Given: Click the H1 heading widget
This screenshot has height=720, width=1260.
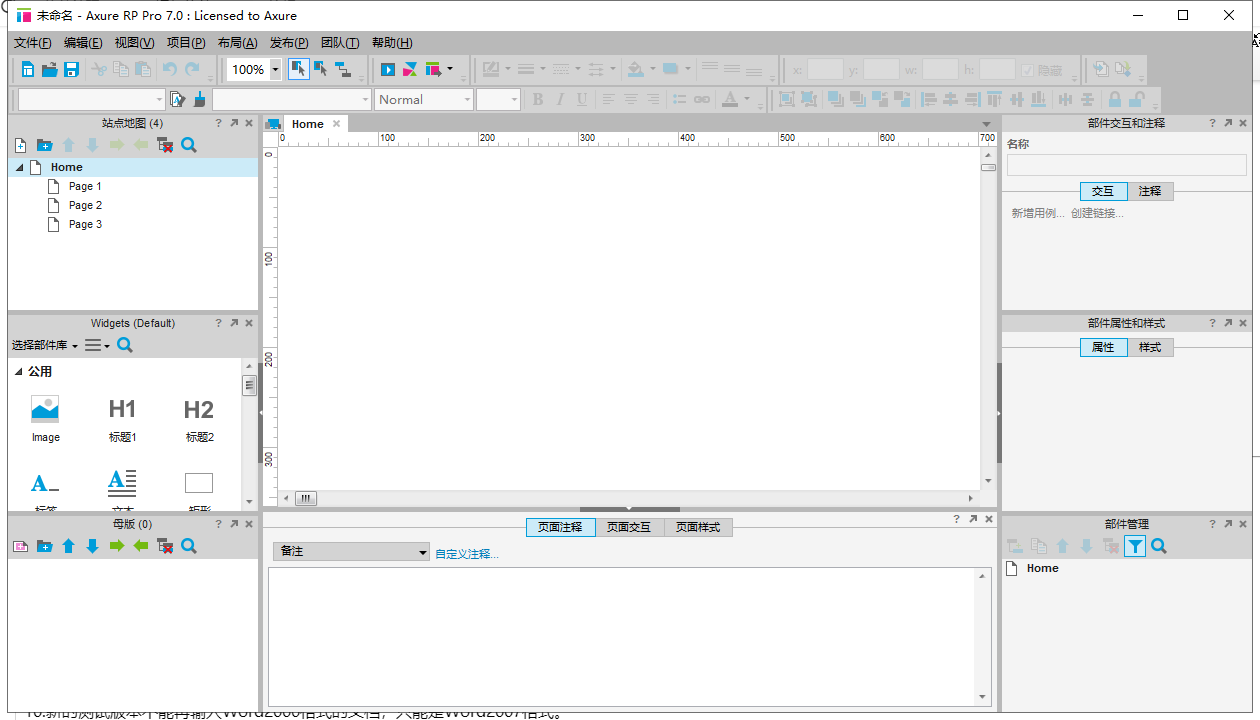Looking at the screenshot, I should click(122, 418).
